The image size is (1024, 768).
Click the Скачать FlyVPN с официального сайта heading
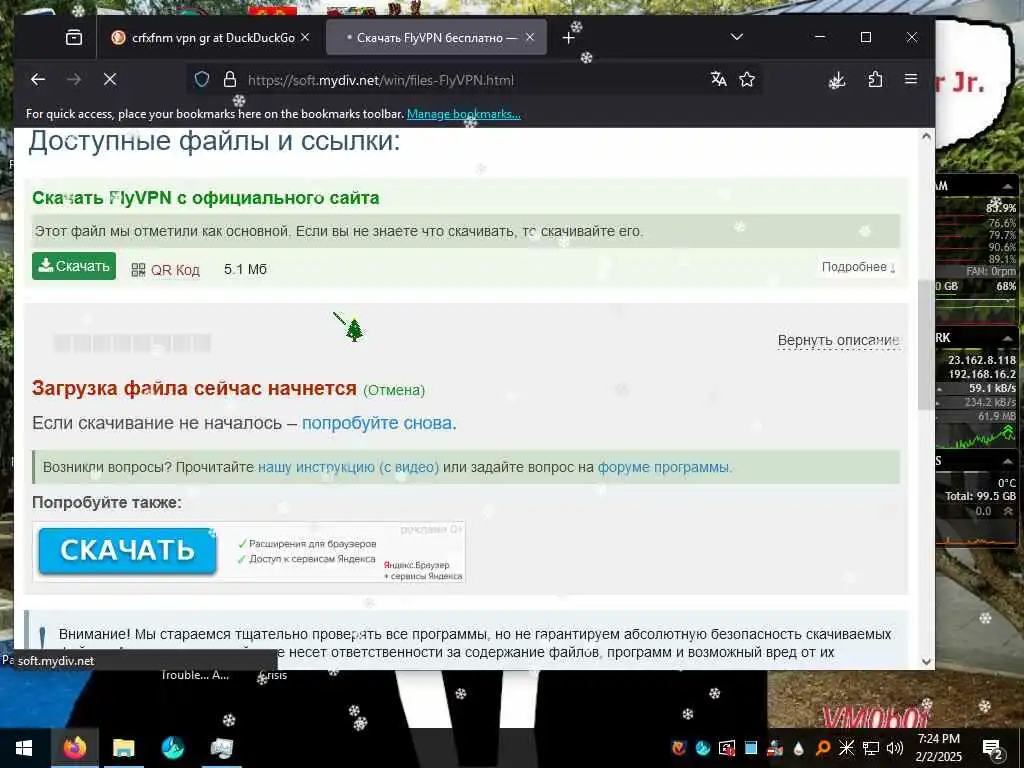[206, 197]
